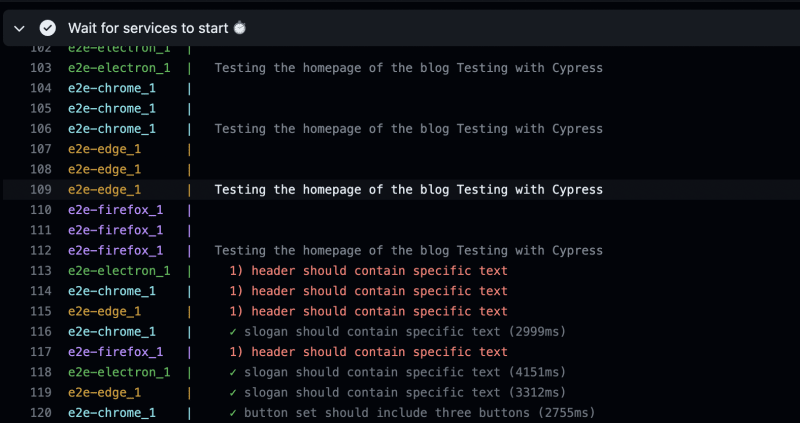The image size is (800, 423).
Task: Click e2e-firefox_1 label on line 110
Action: click(x=116, y=210)
